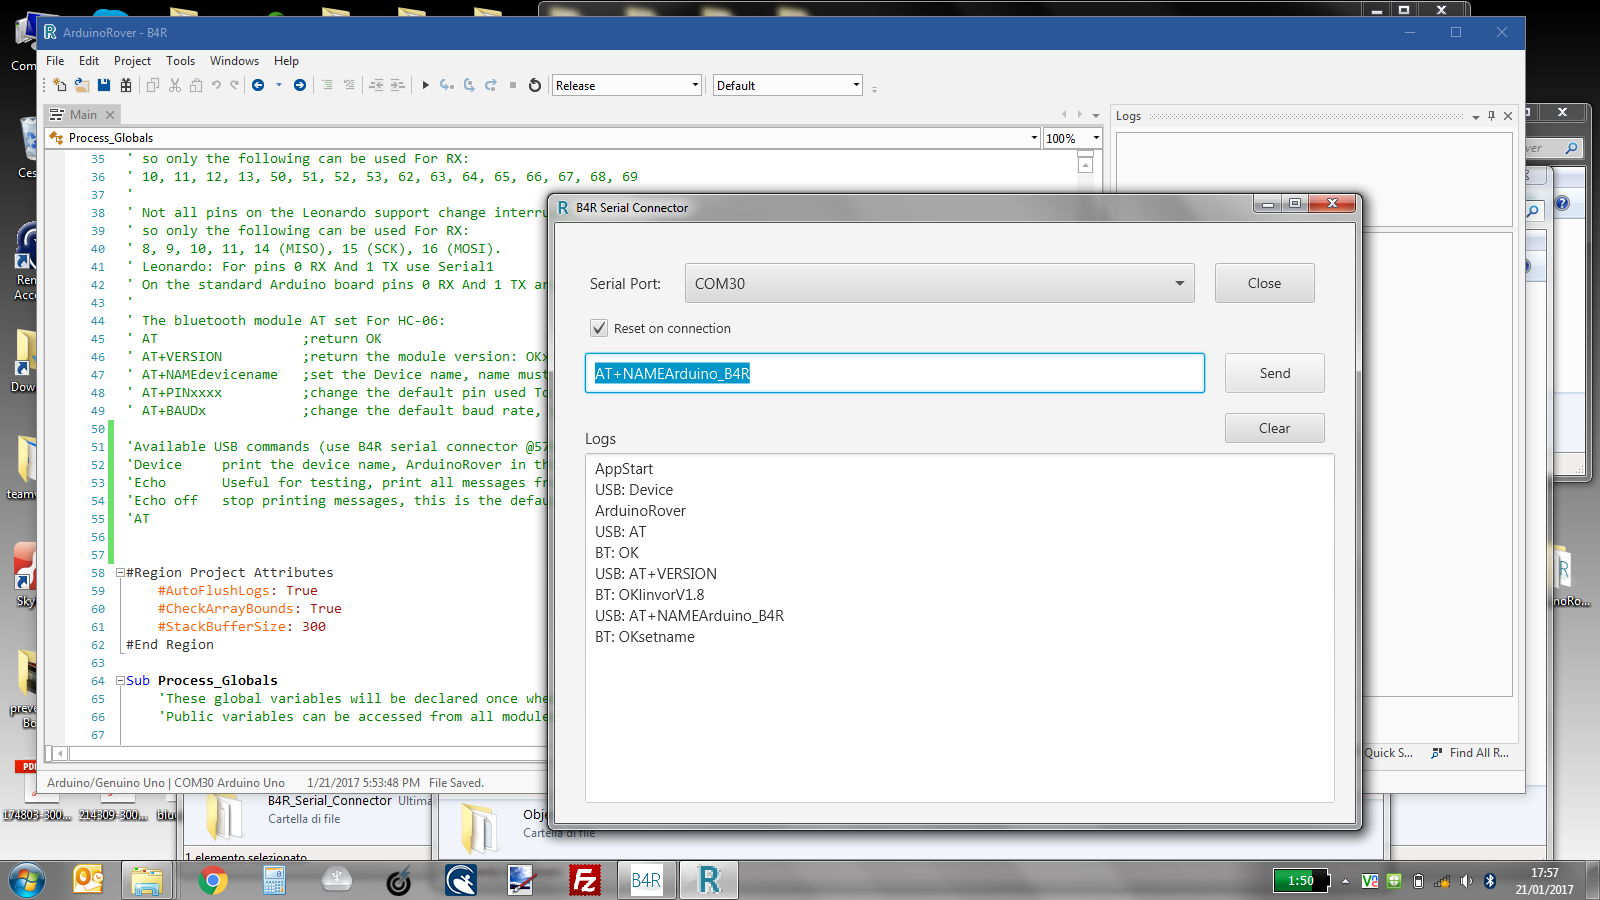Screen dimensions: 1600x900
Task: Click the AT+NAMEArduino_B4R command input field
Action: pyautogui.click(x=895, y=373)
